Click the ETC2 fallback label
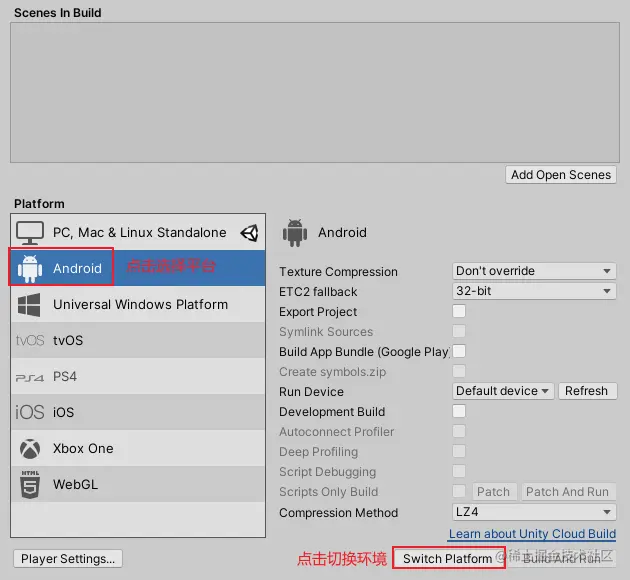Viewport: 630px width, 580px height. (x=318, y=292)
